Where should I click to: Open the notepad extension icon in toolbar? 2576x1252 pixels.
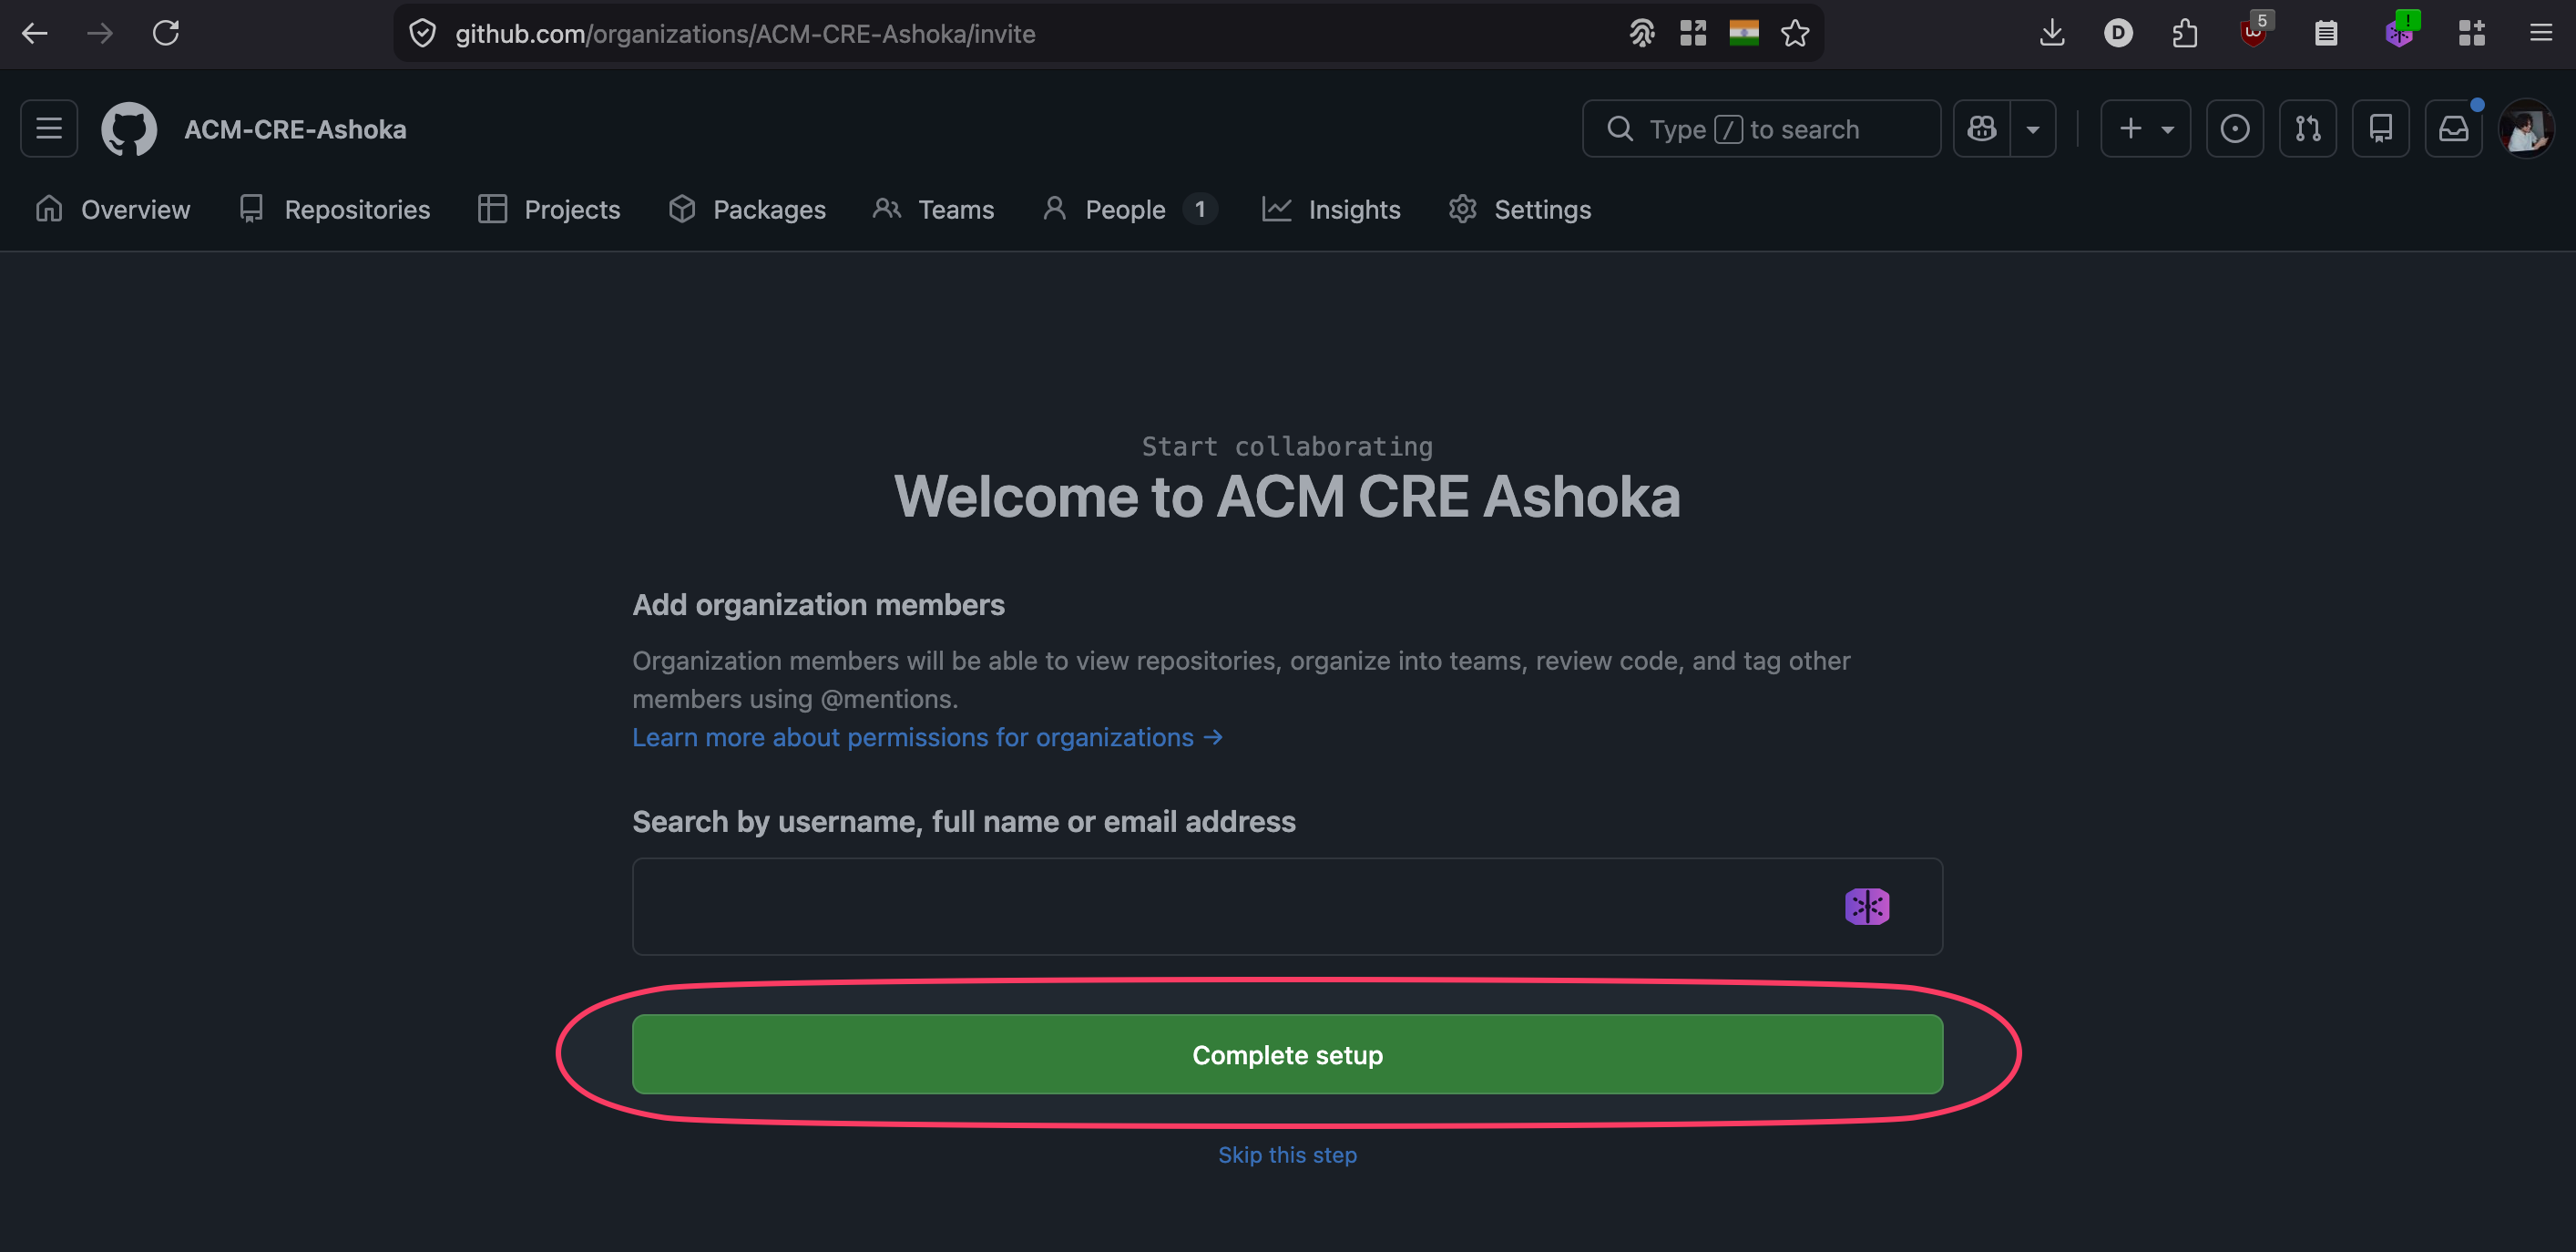(2326, 33)
